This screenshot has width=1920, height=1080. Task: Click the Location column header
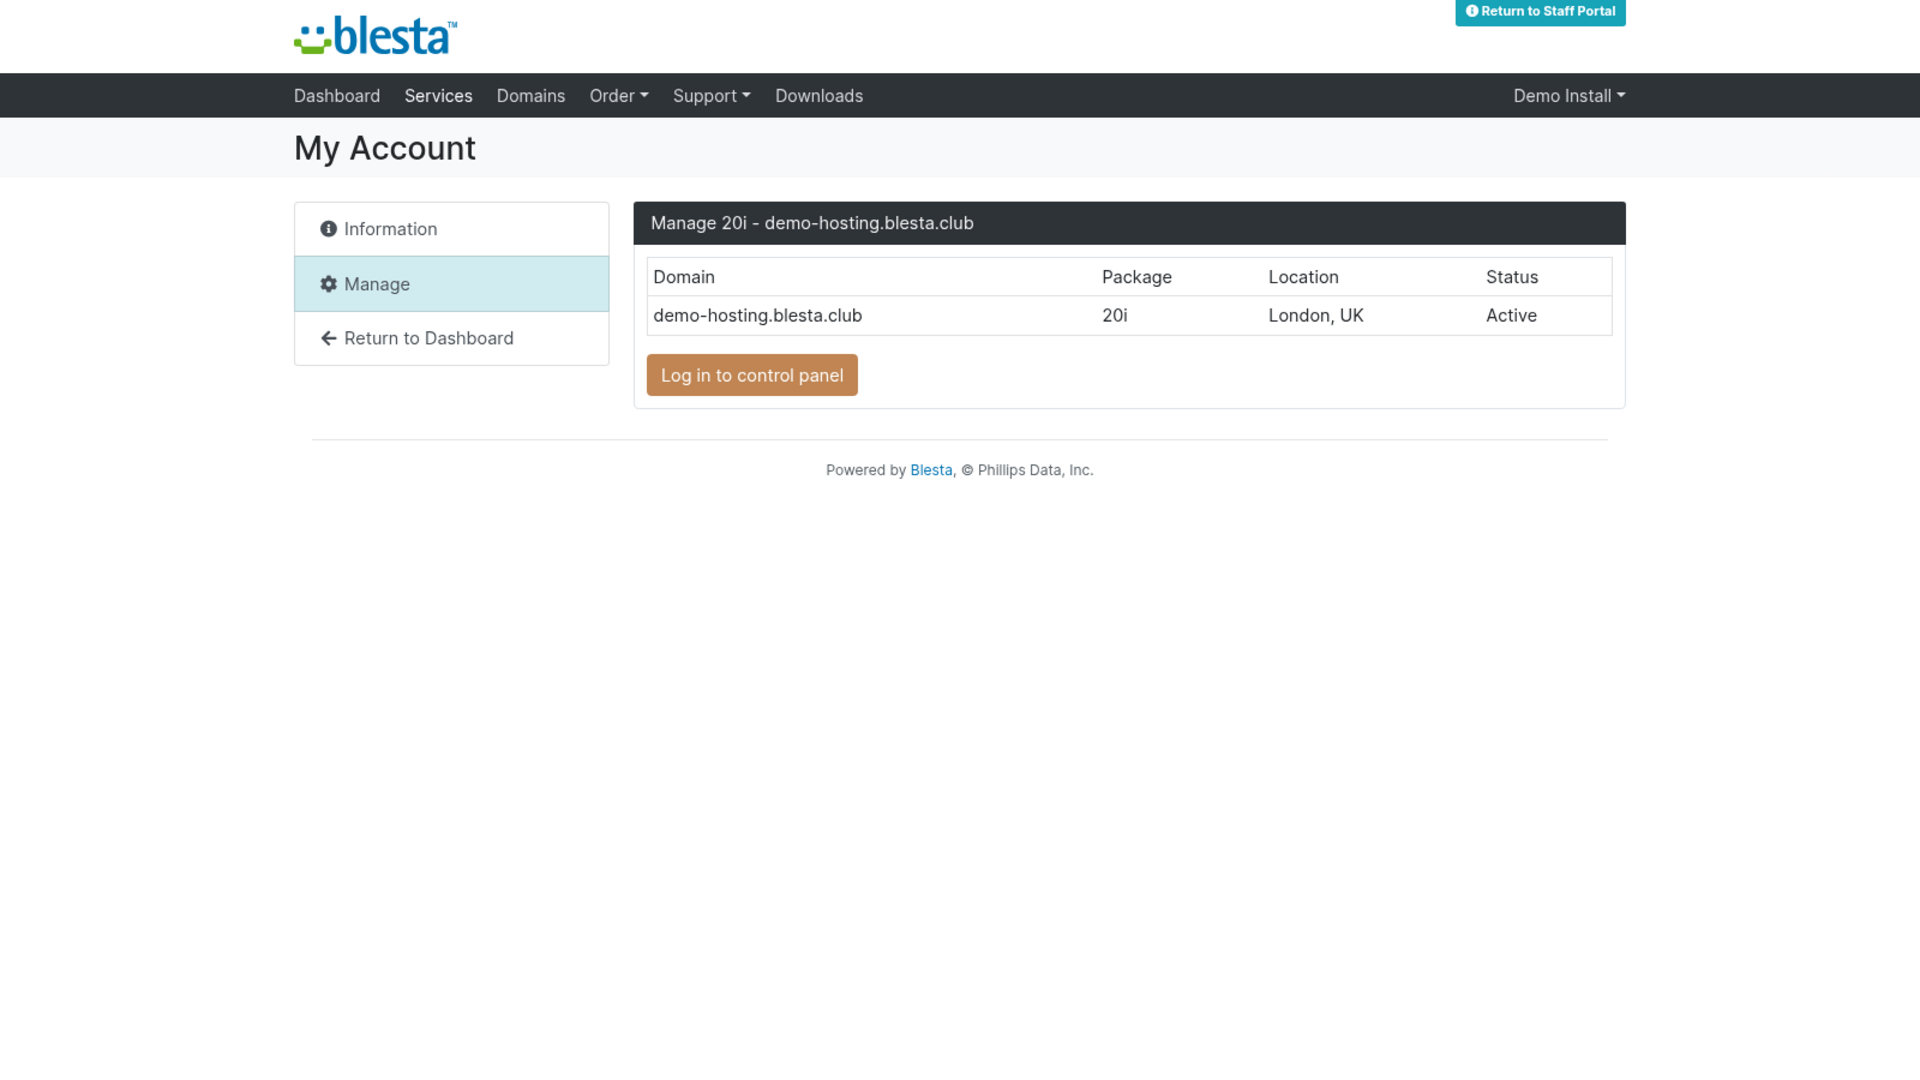(x=1303, y=277)
